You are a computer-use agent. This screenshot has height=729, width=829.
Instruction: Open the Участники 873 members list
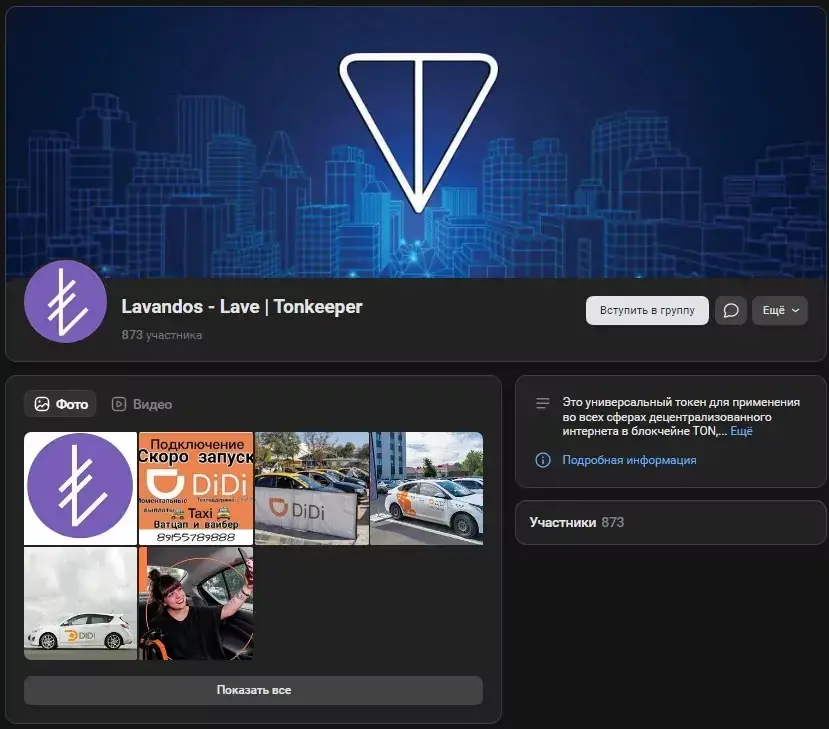click(x=670, y=522)
